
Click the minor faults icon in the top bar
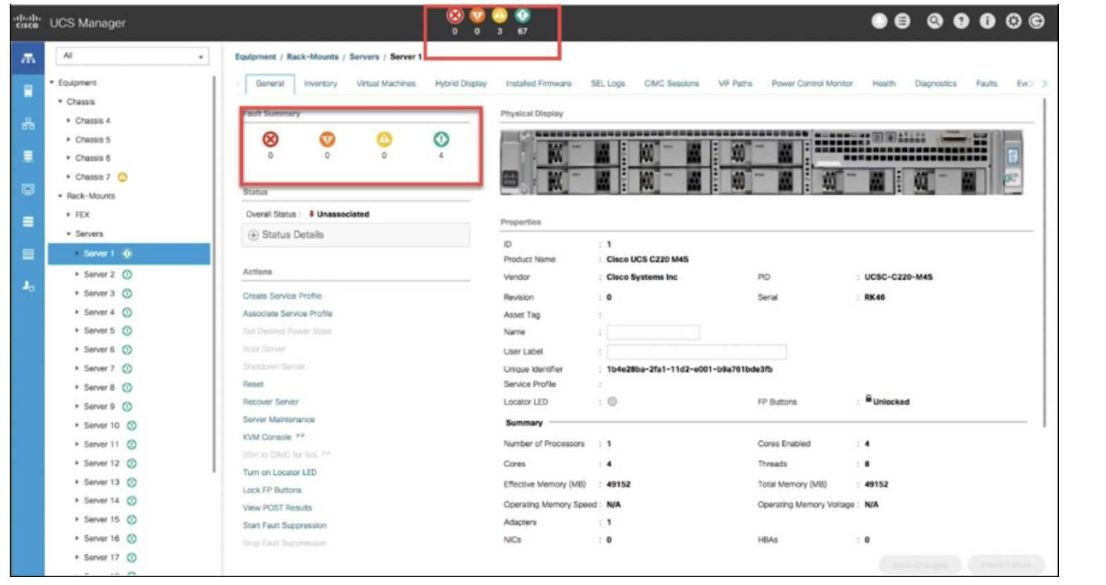(499, 15)
